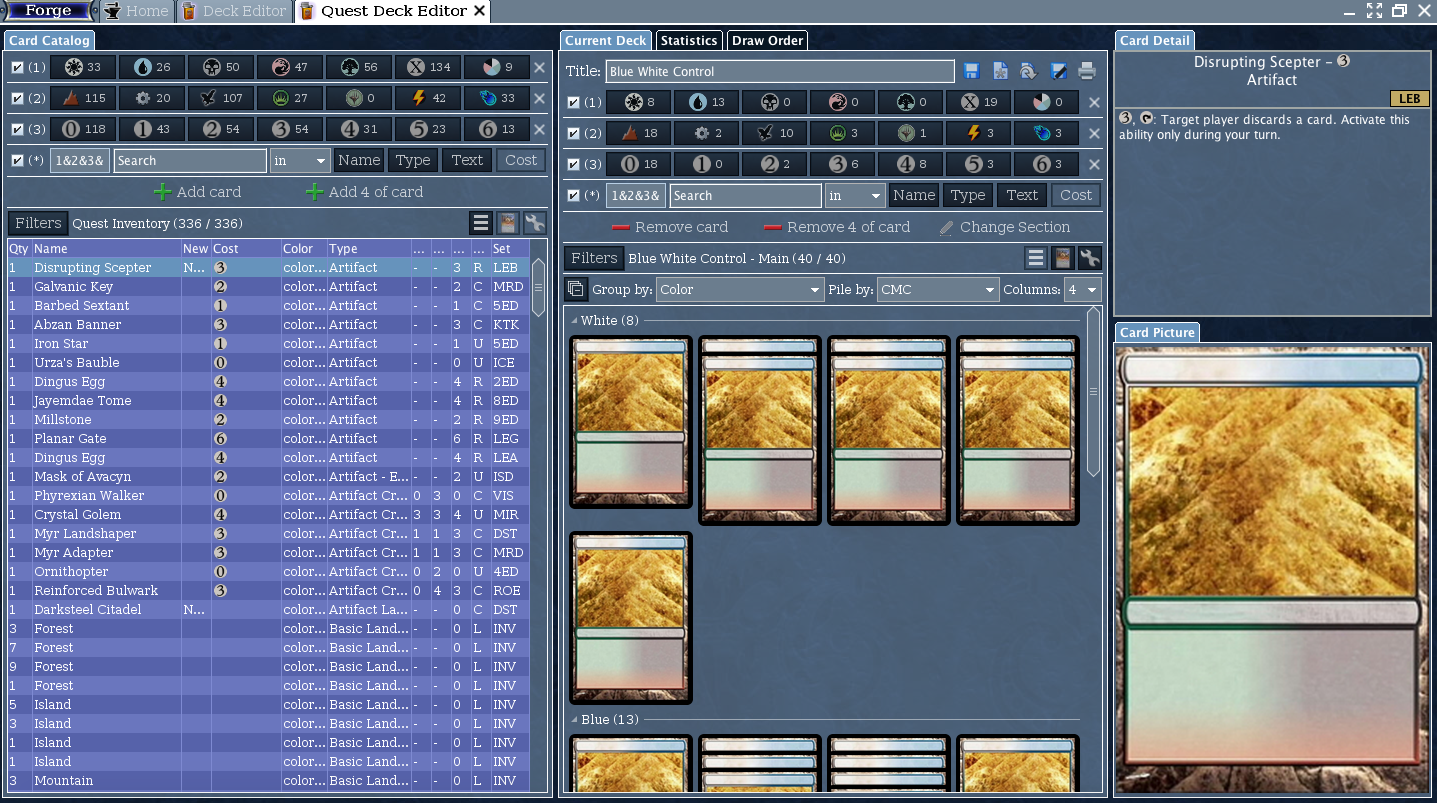Open Current Deck wrench settings
Image resolution: width=1437 pixels, height=803 pixels.
coord(1089,259)
